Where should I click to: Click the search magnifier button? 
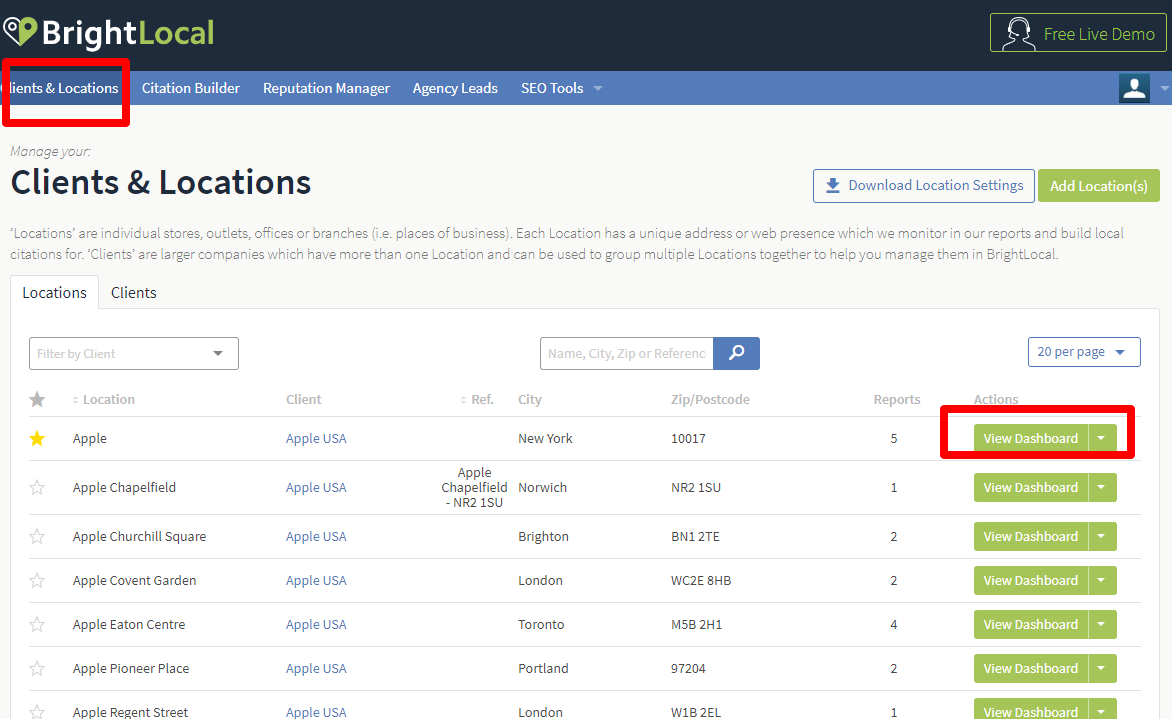pyautogui.click(x=736, y=353)
